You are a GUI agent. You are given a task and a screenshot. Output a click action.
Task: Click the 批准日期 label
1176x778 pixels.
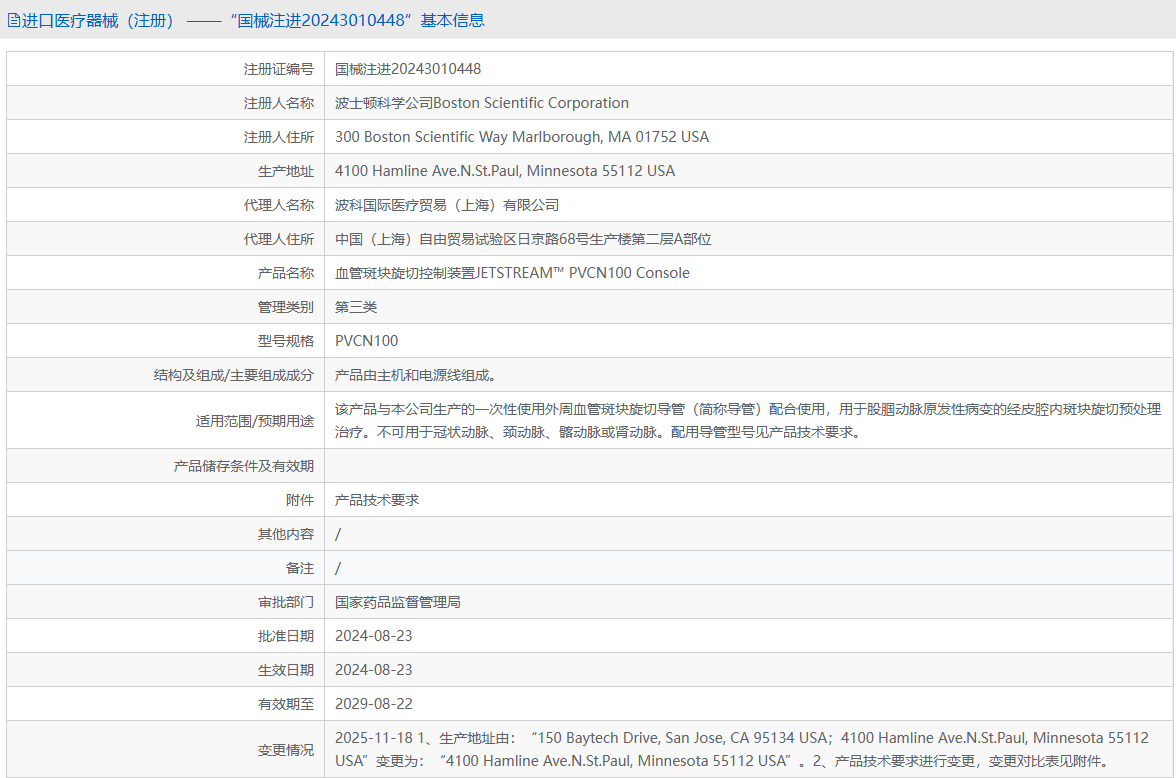click(x=286, y=636)
